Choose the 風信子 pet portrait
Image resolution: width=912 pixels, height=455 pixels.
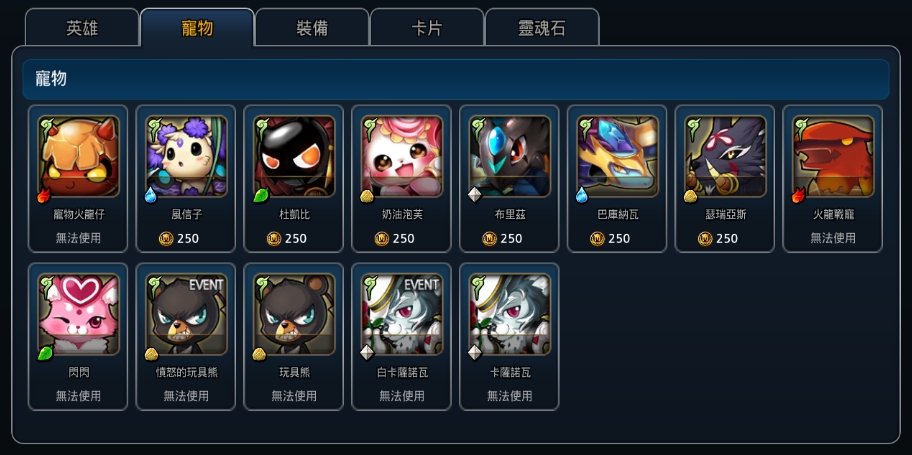coord(186,156)
